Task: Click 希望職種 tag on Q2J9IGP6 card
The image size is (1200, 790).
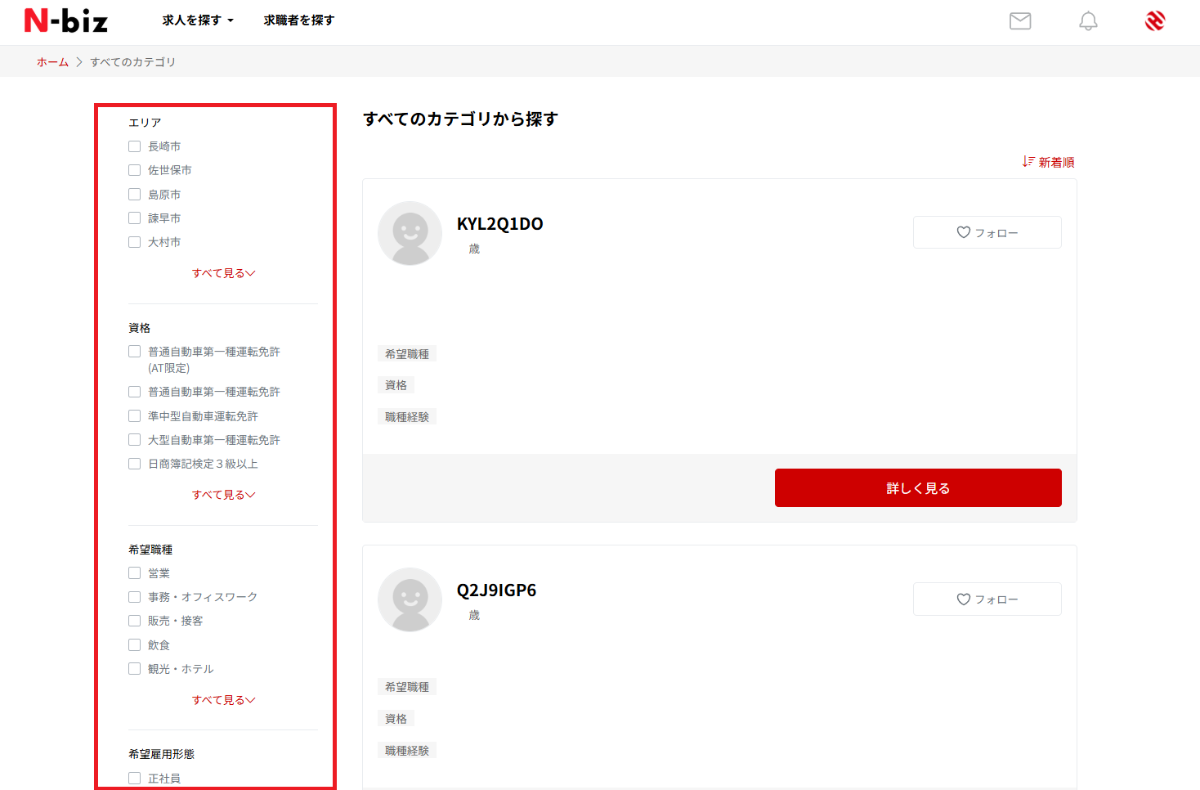Action: click(x=407, y=687)
